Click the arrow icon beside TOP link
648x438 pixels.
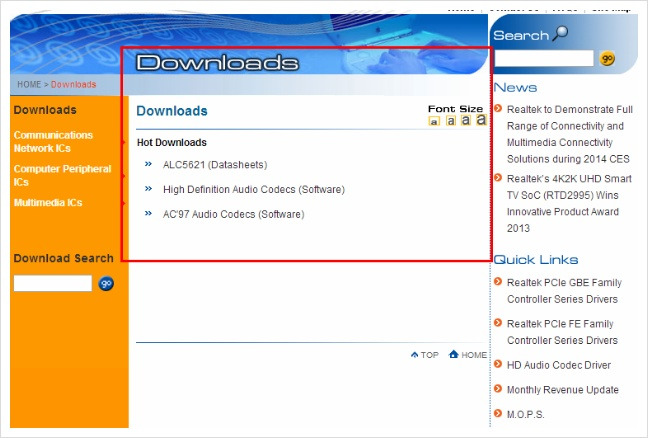pyautogui.click(x=415, y=355)
